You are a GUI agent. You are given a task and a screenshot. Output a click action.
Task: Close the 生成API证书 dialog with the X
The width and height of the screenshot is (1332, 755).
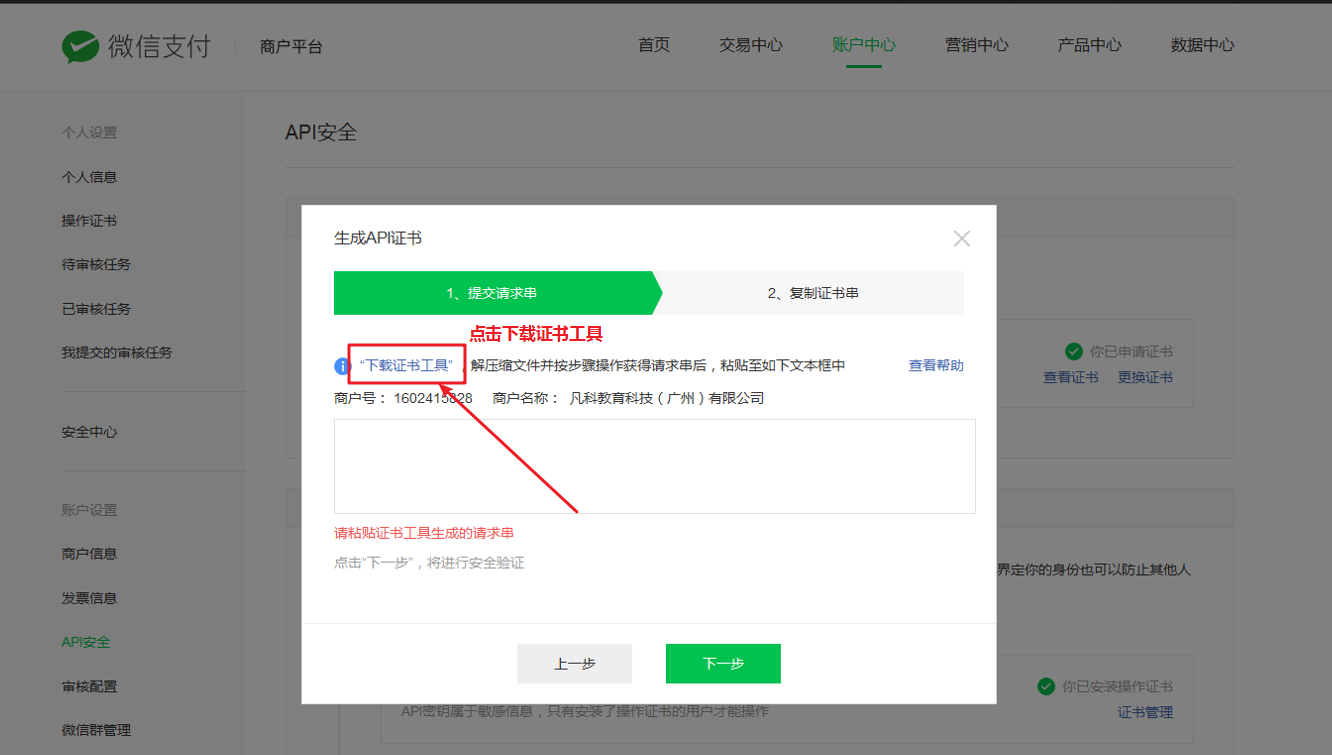tap(962, 238)
